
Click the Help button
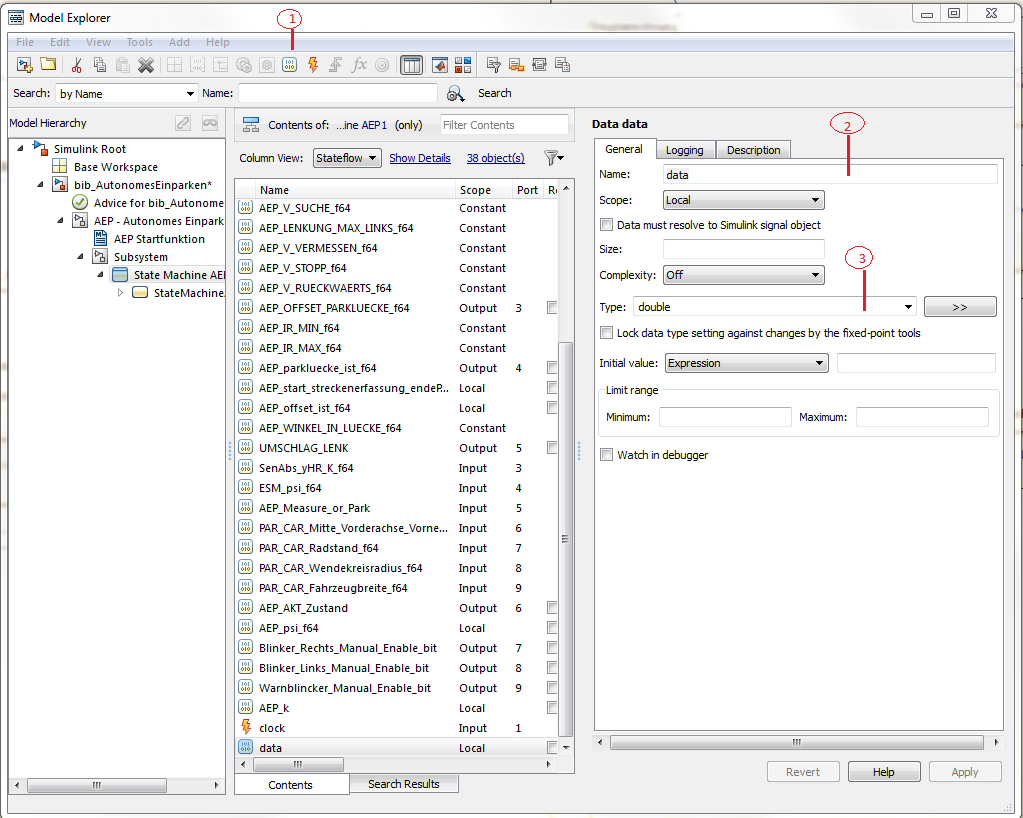[x=884, y=772]
